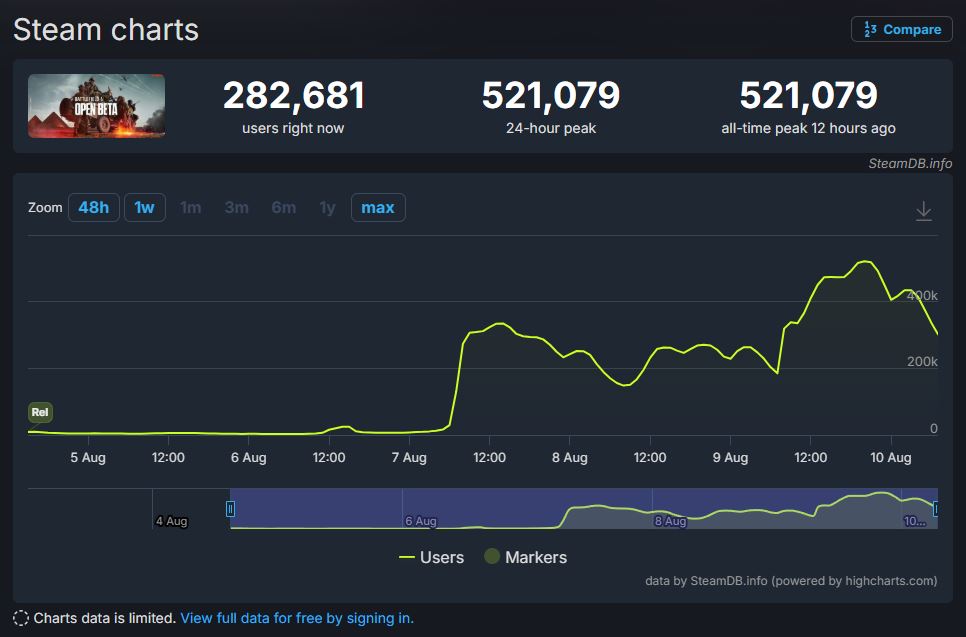966x637 pixels.
Task: Open the Battlefield Open Beta game thumbnail
Action: point(96,105)
